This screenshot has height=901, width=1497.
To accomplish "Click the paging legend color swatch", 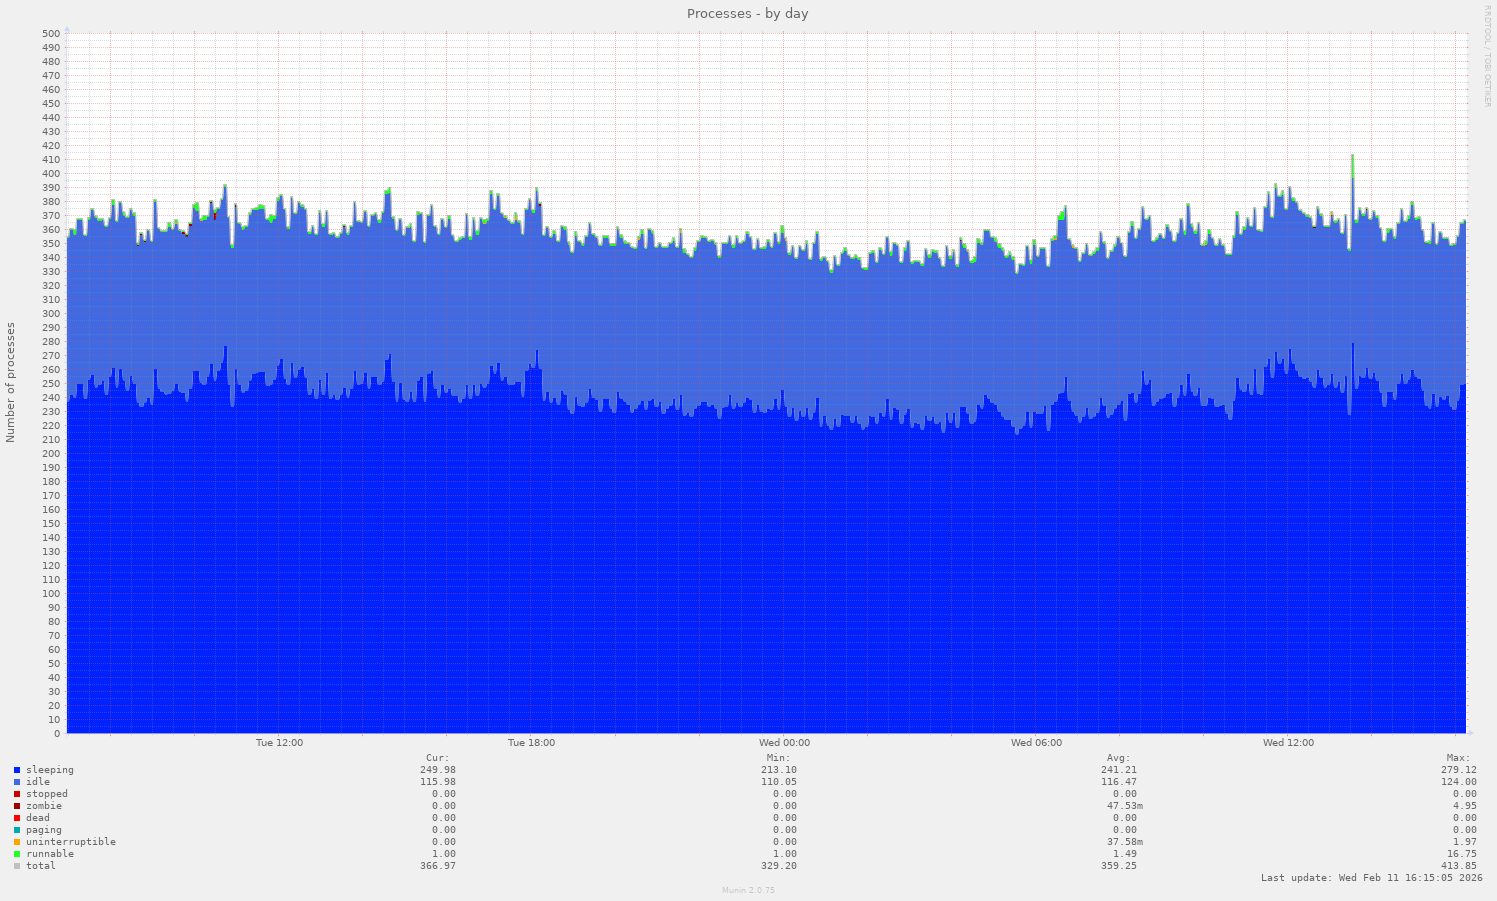I will [17, 830].
